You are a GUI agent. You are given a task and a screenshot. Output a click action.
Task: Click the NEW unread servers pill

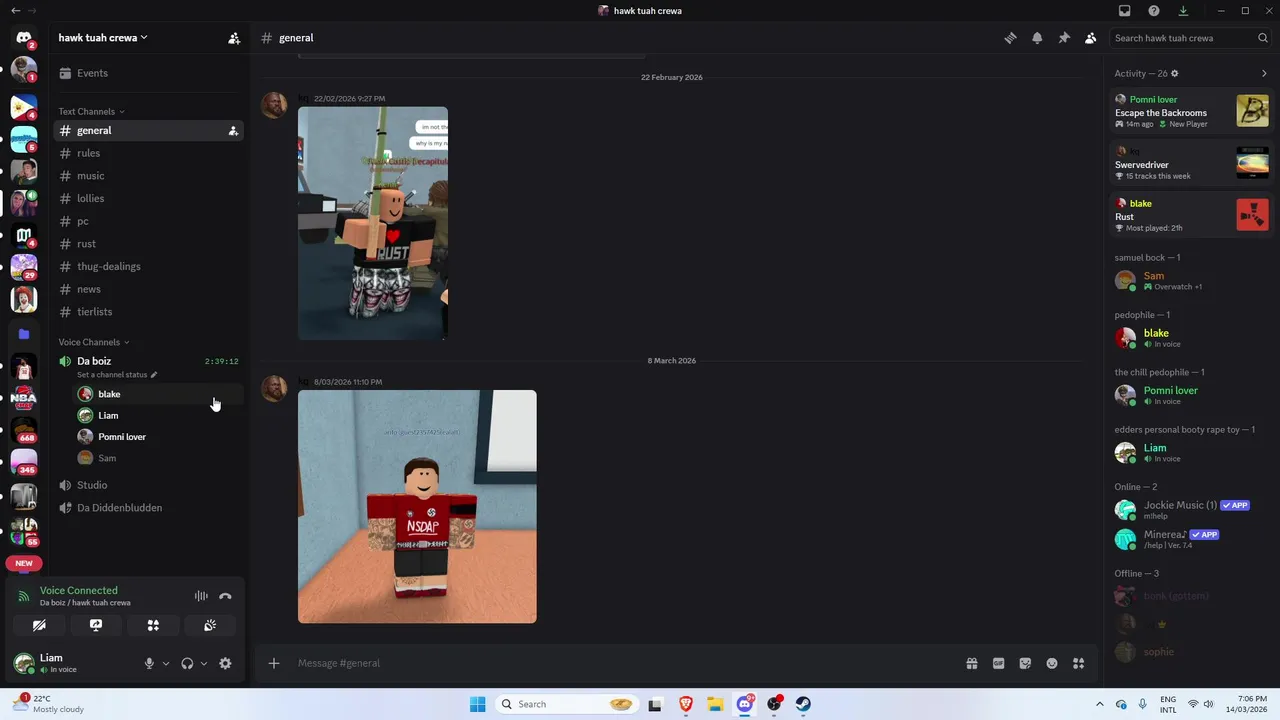point(24,563)
